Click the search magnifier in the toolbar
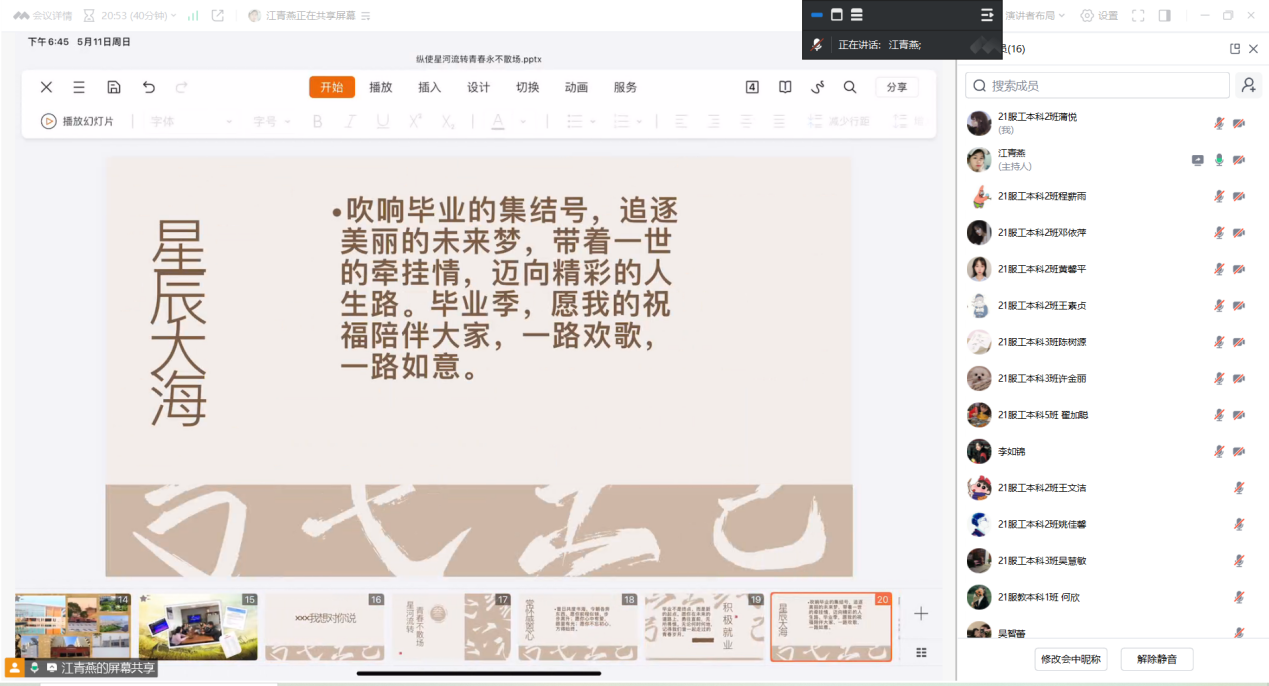The image size is (1269, 686). (x=850, y=87)
